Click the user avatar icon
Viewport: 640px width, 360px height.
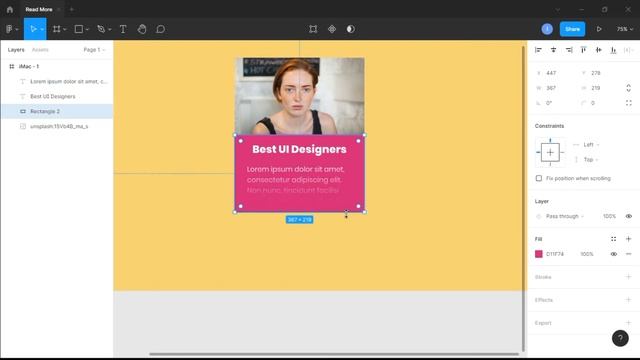(x=547, y=29)
